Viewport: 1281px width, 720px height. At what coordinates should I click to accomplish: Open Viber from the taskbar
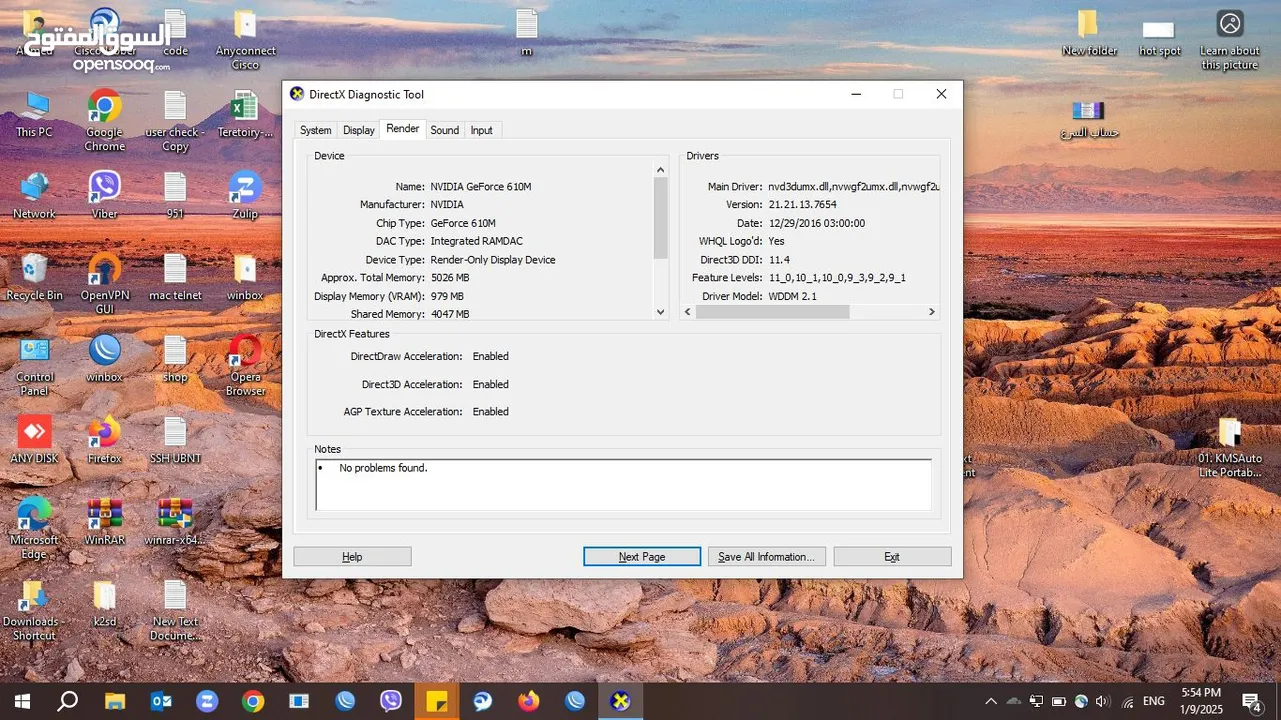[390, 701]
